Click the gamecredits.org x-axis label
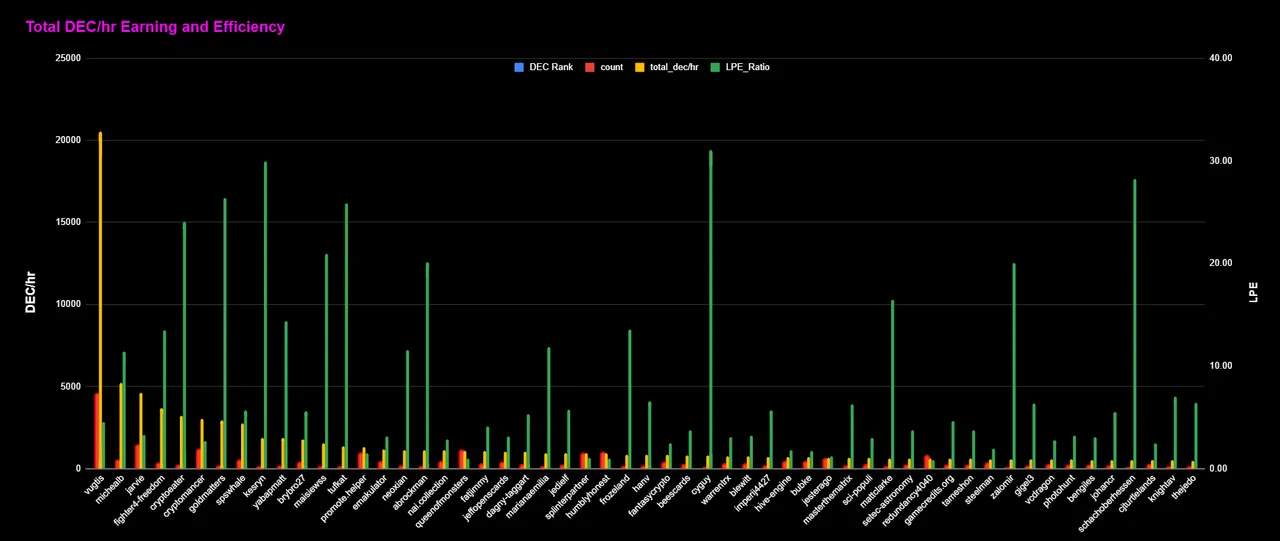The image size is (1280, 541). [930, 498]
